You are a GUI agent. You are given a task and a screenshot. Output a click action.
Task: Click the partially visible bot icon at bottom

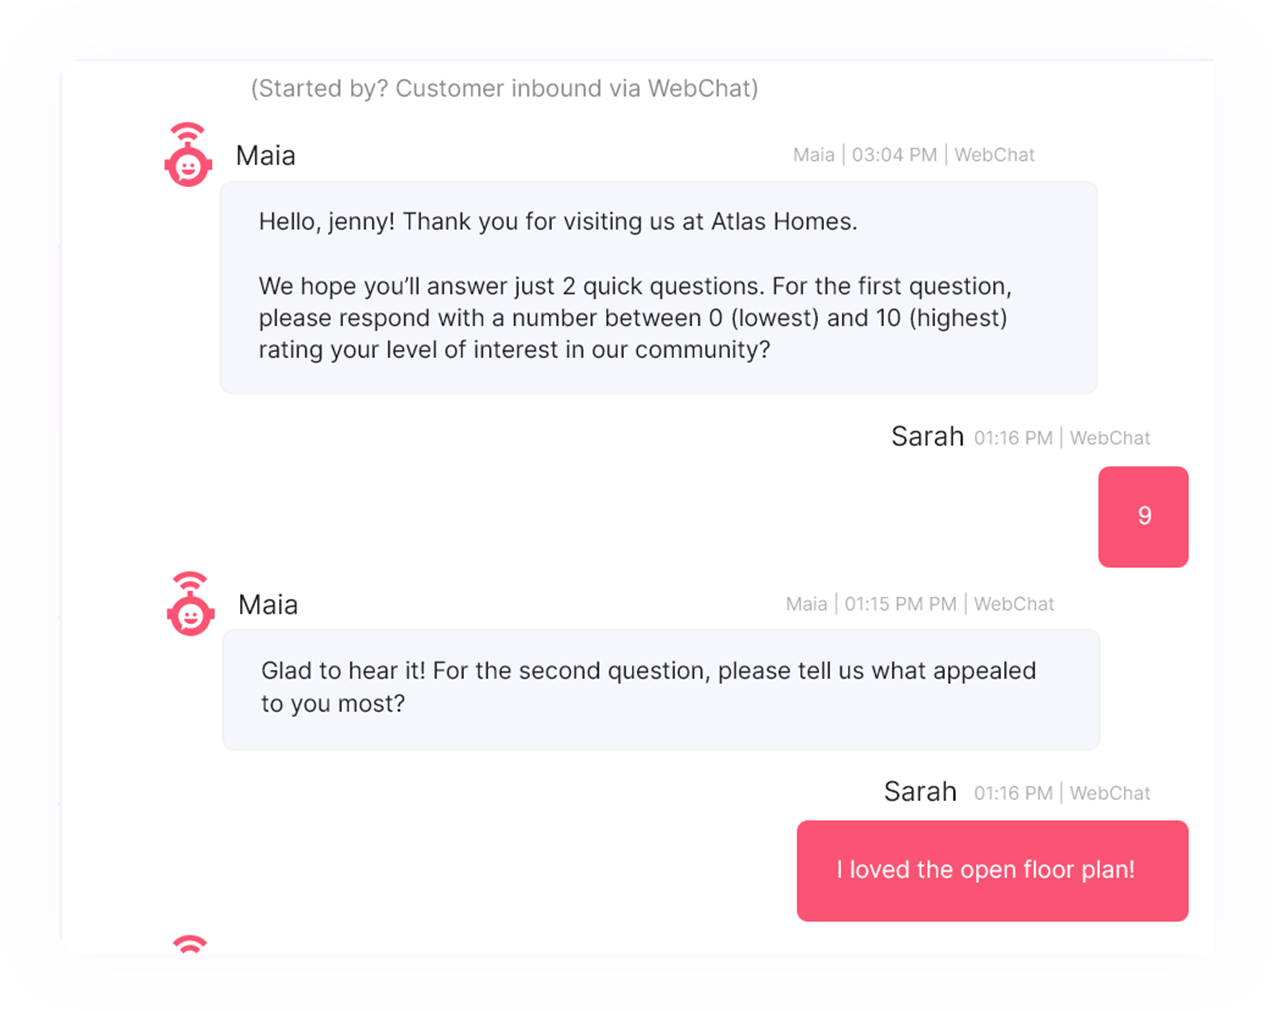tap(189, 945)
